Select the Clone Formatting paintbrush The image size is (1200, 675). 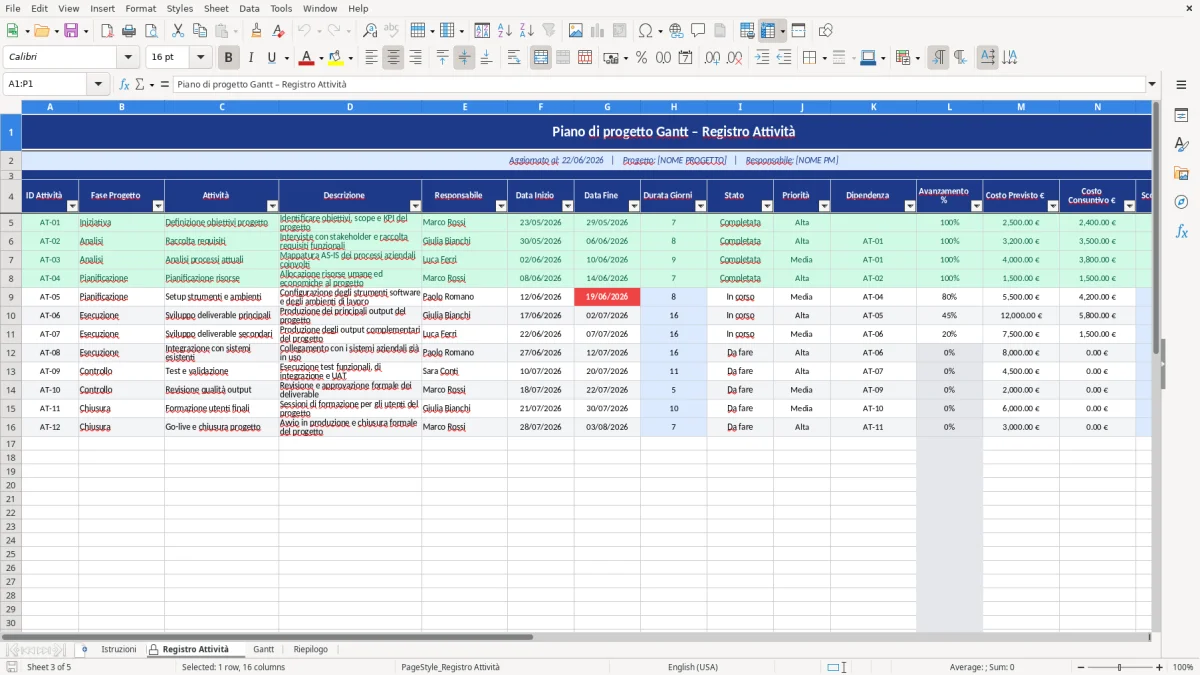[x=256, y=31]
